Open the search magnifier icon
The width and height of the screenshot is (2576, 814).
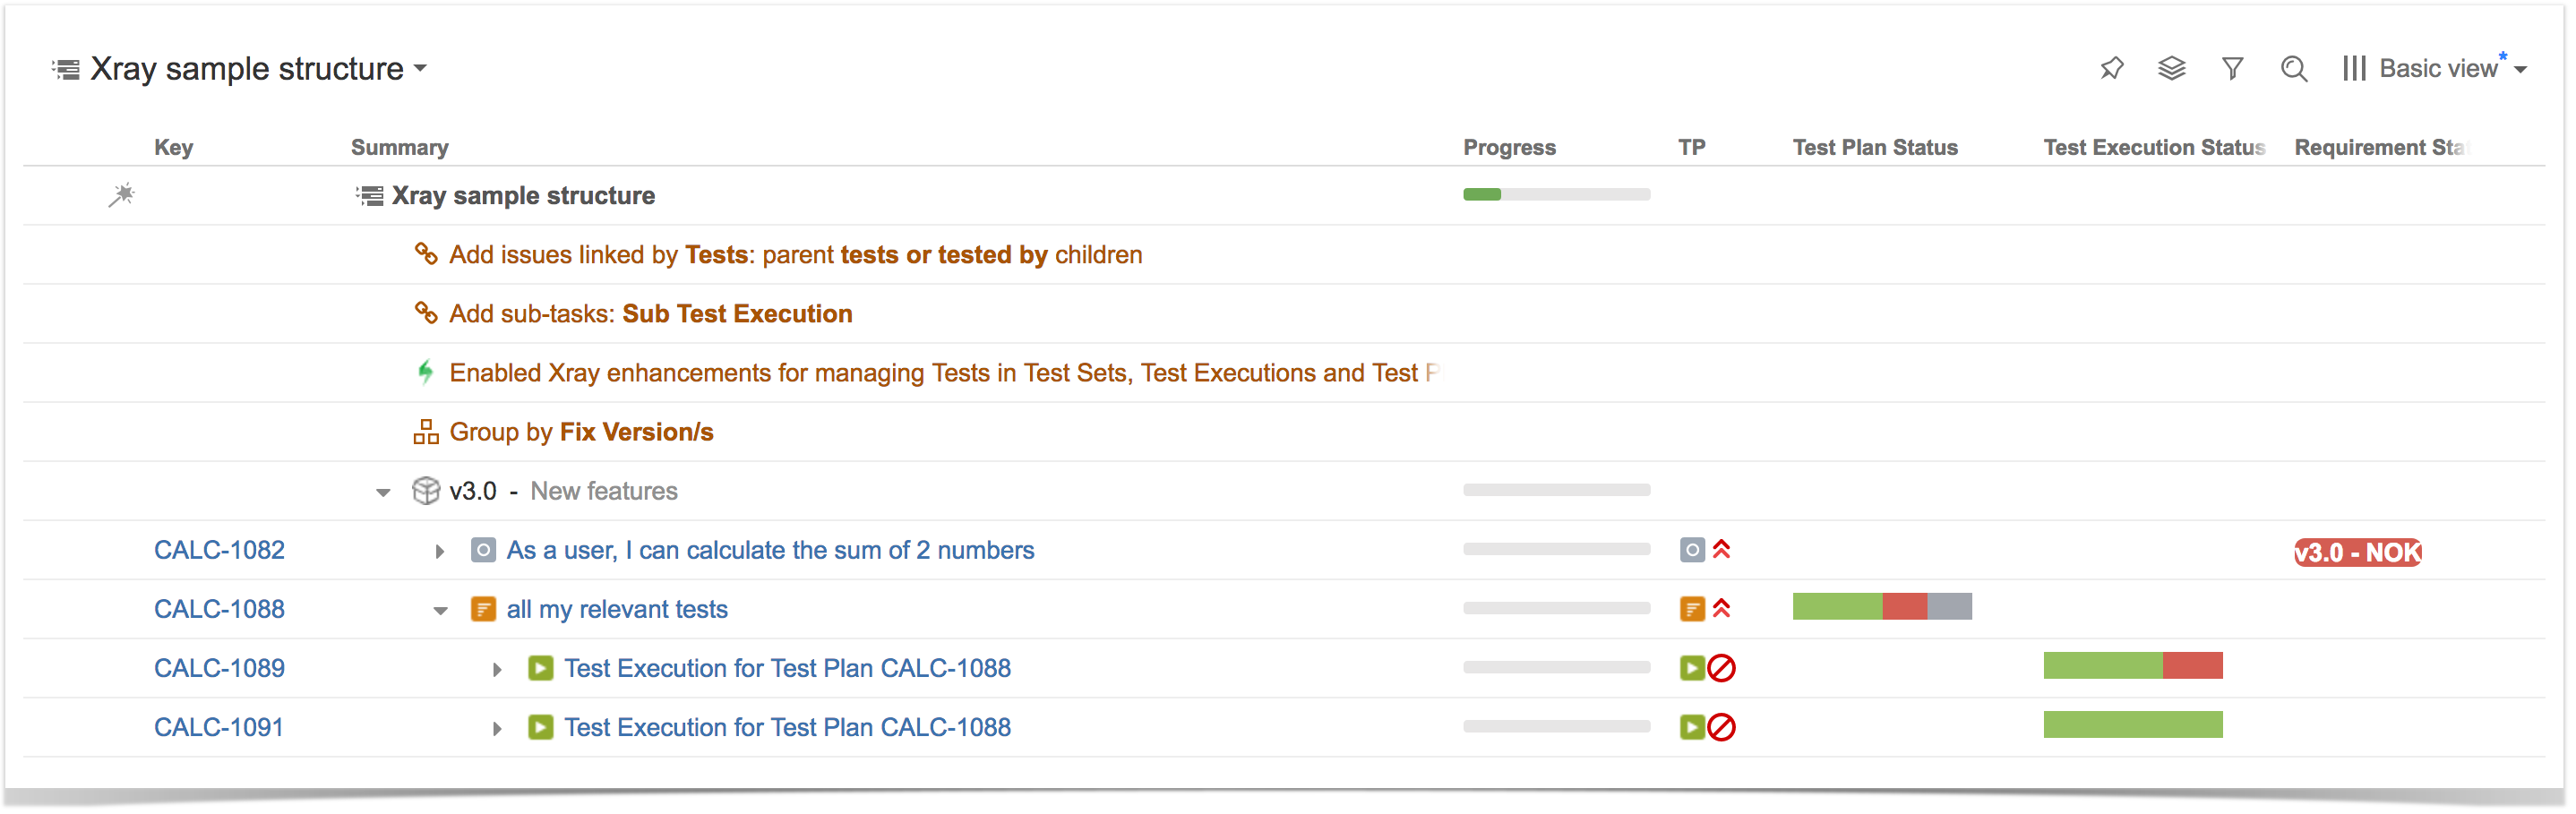(2293, 68)
